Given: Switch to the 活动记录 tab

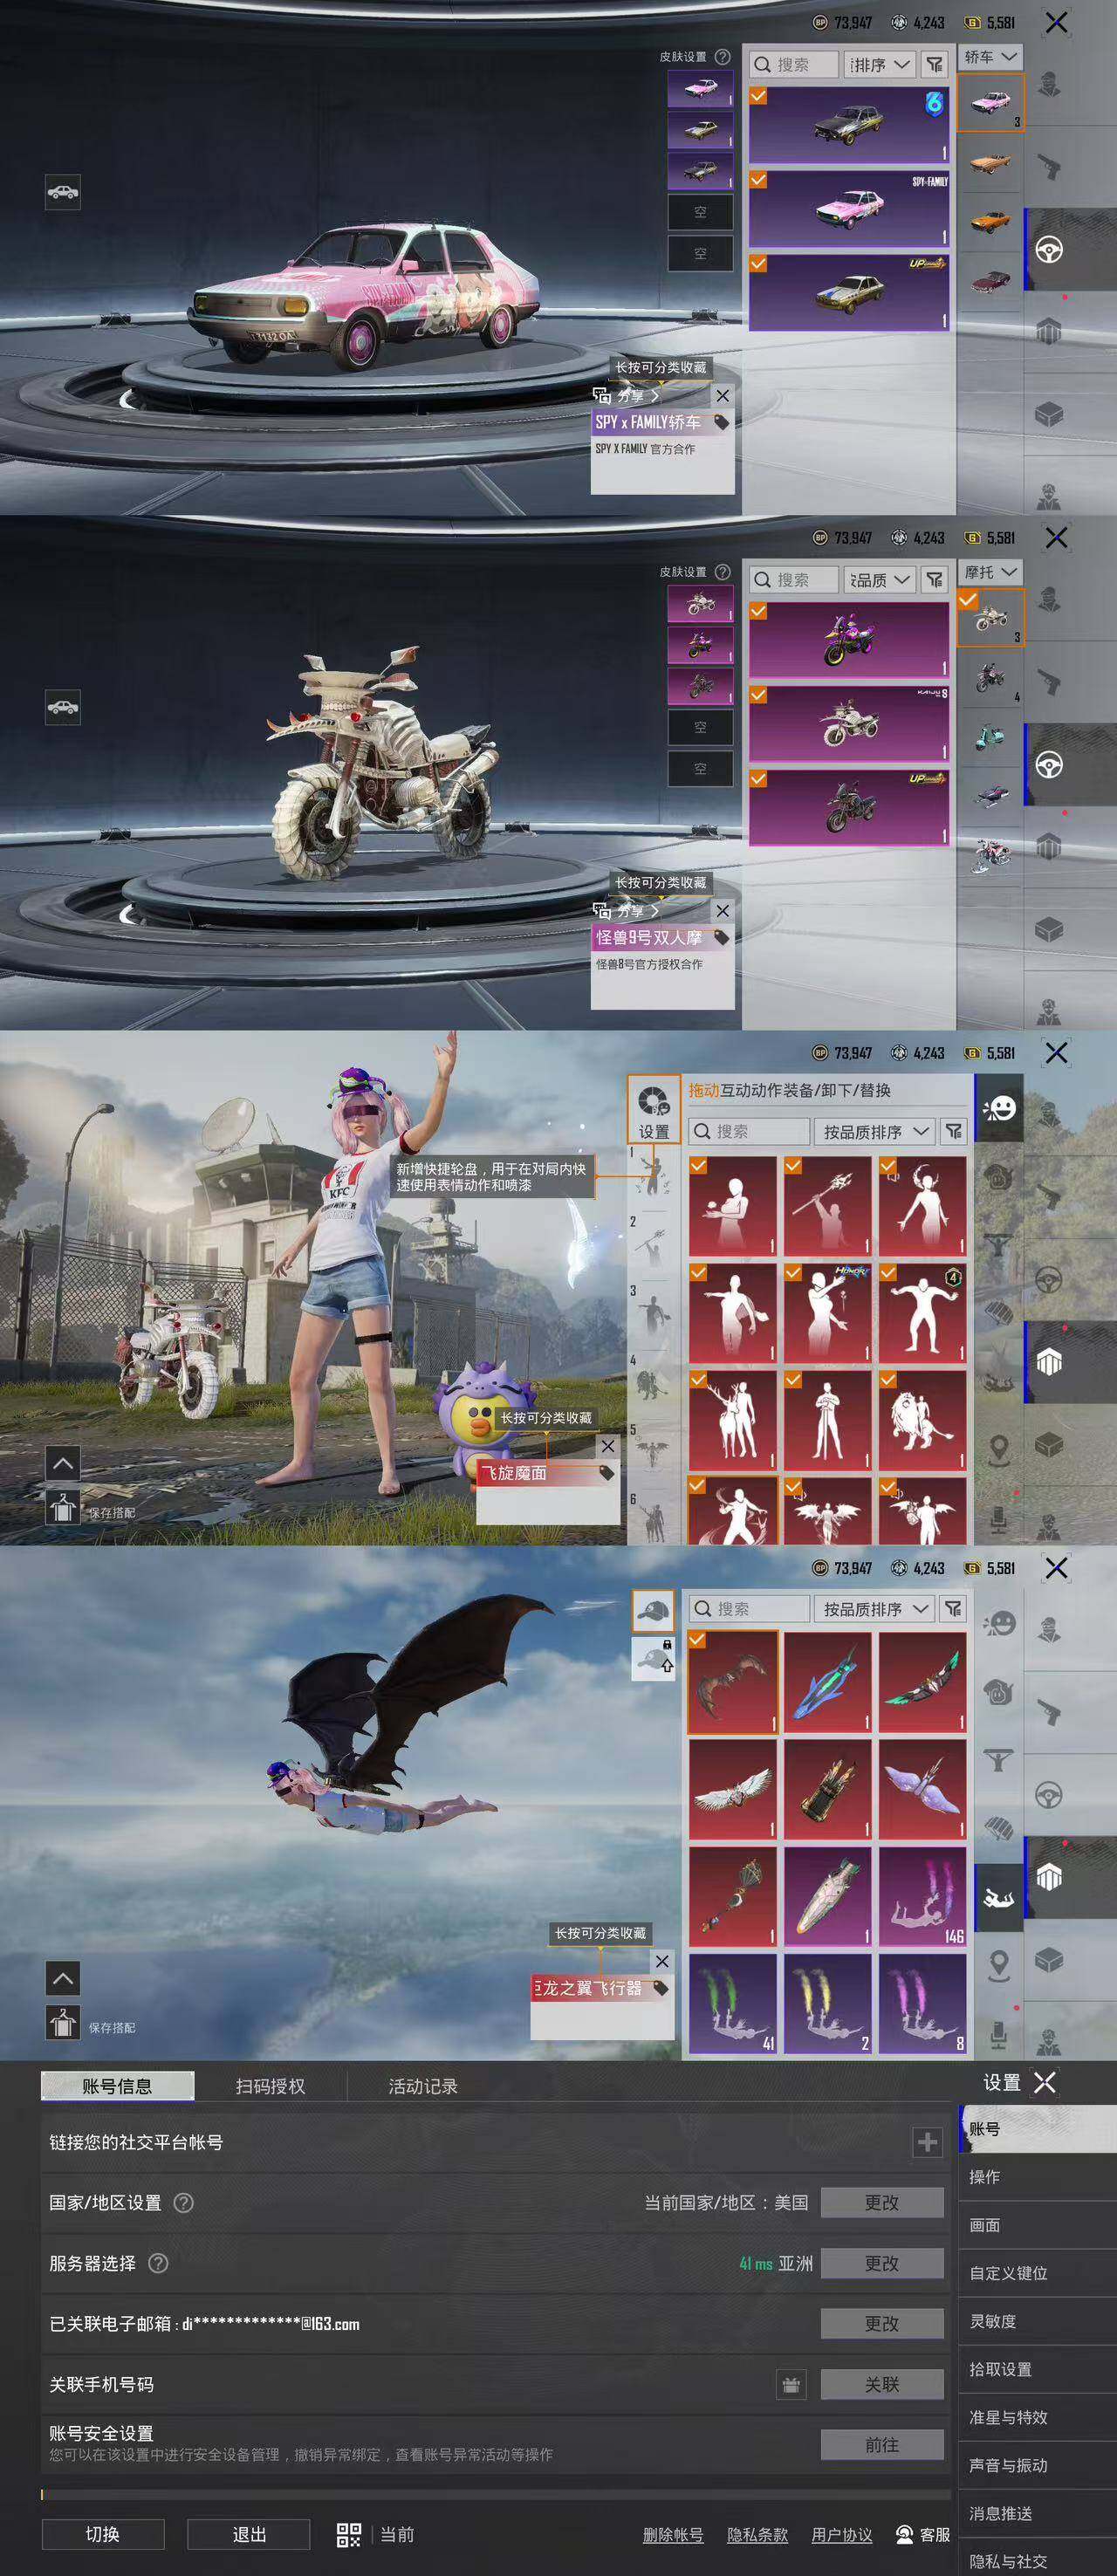Looking at the screenshot, I should (423, 2087).
